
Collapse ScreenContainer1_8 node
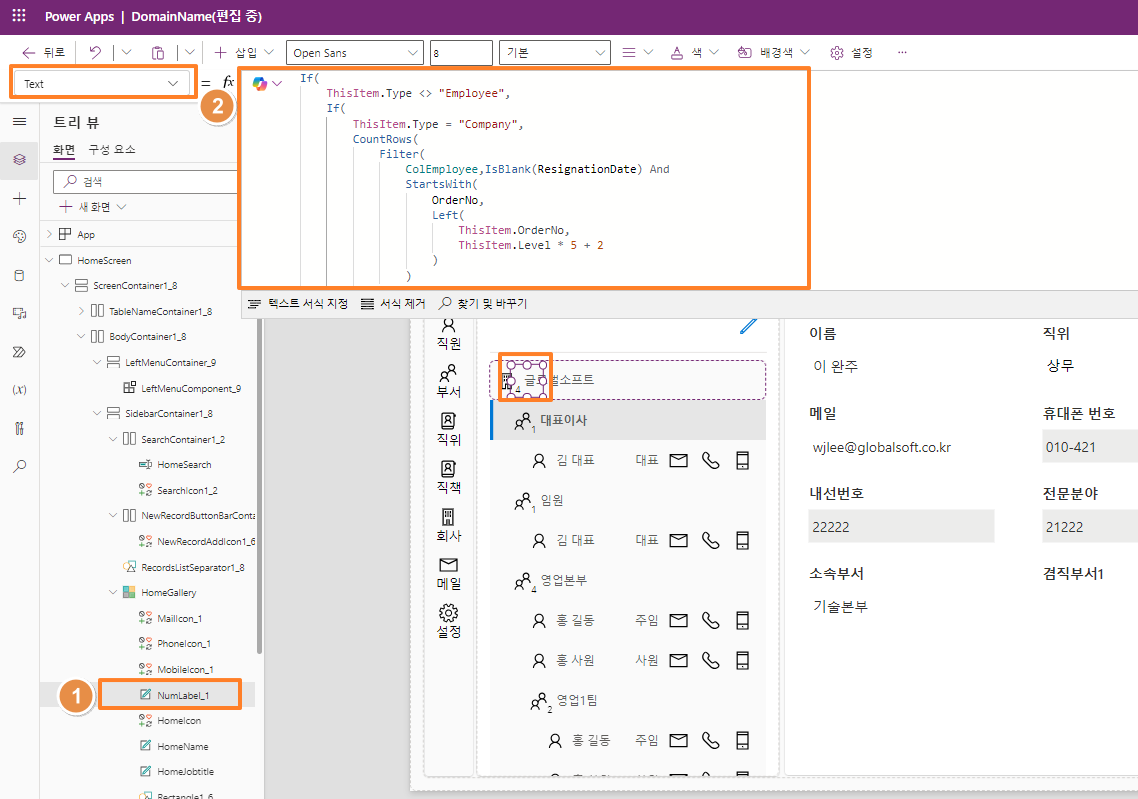coord(65,285)
